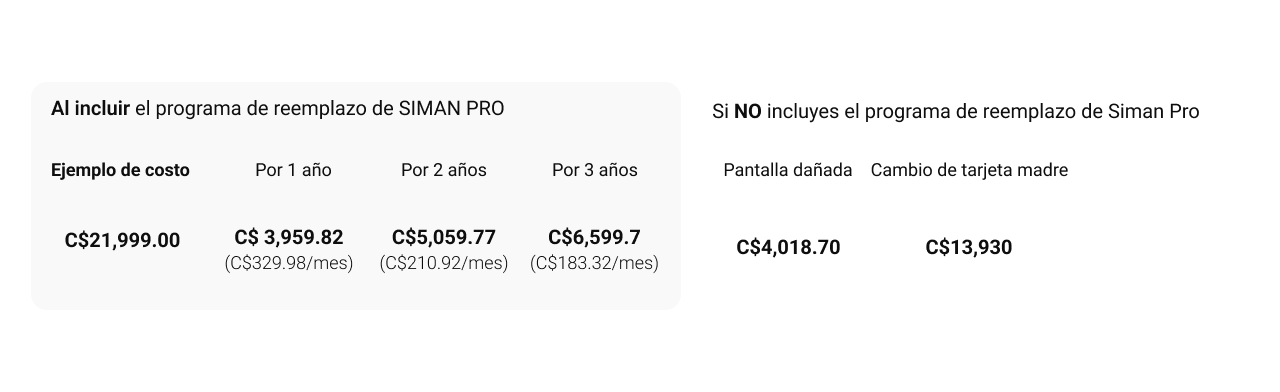Click the C$6,599.7 price

point(594,237)
